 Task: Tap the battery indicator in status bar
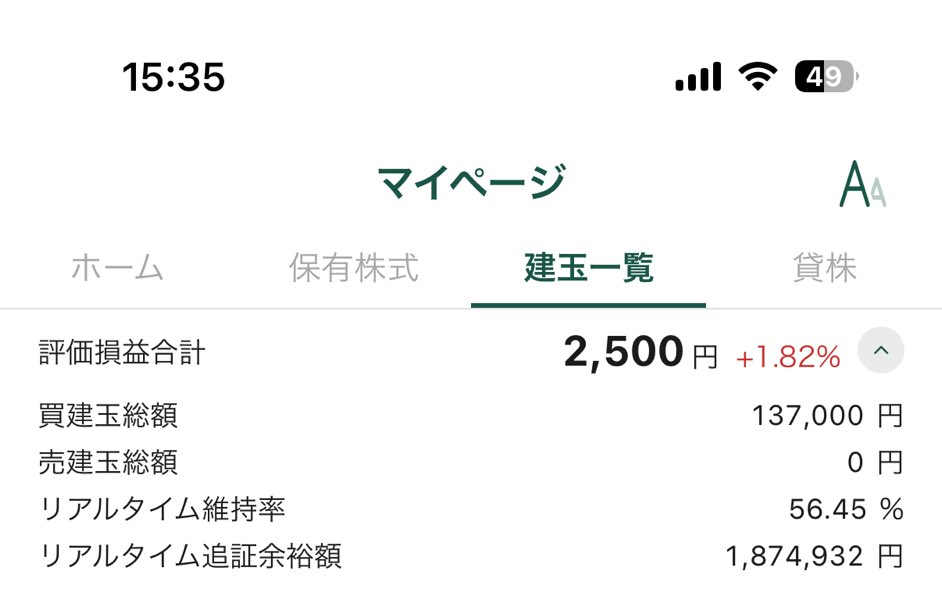click(825, 76)
